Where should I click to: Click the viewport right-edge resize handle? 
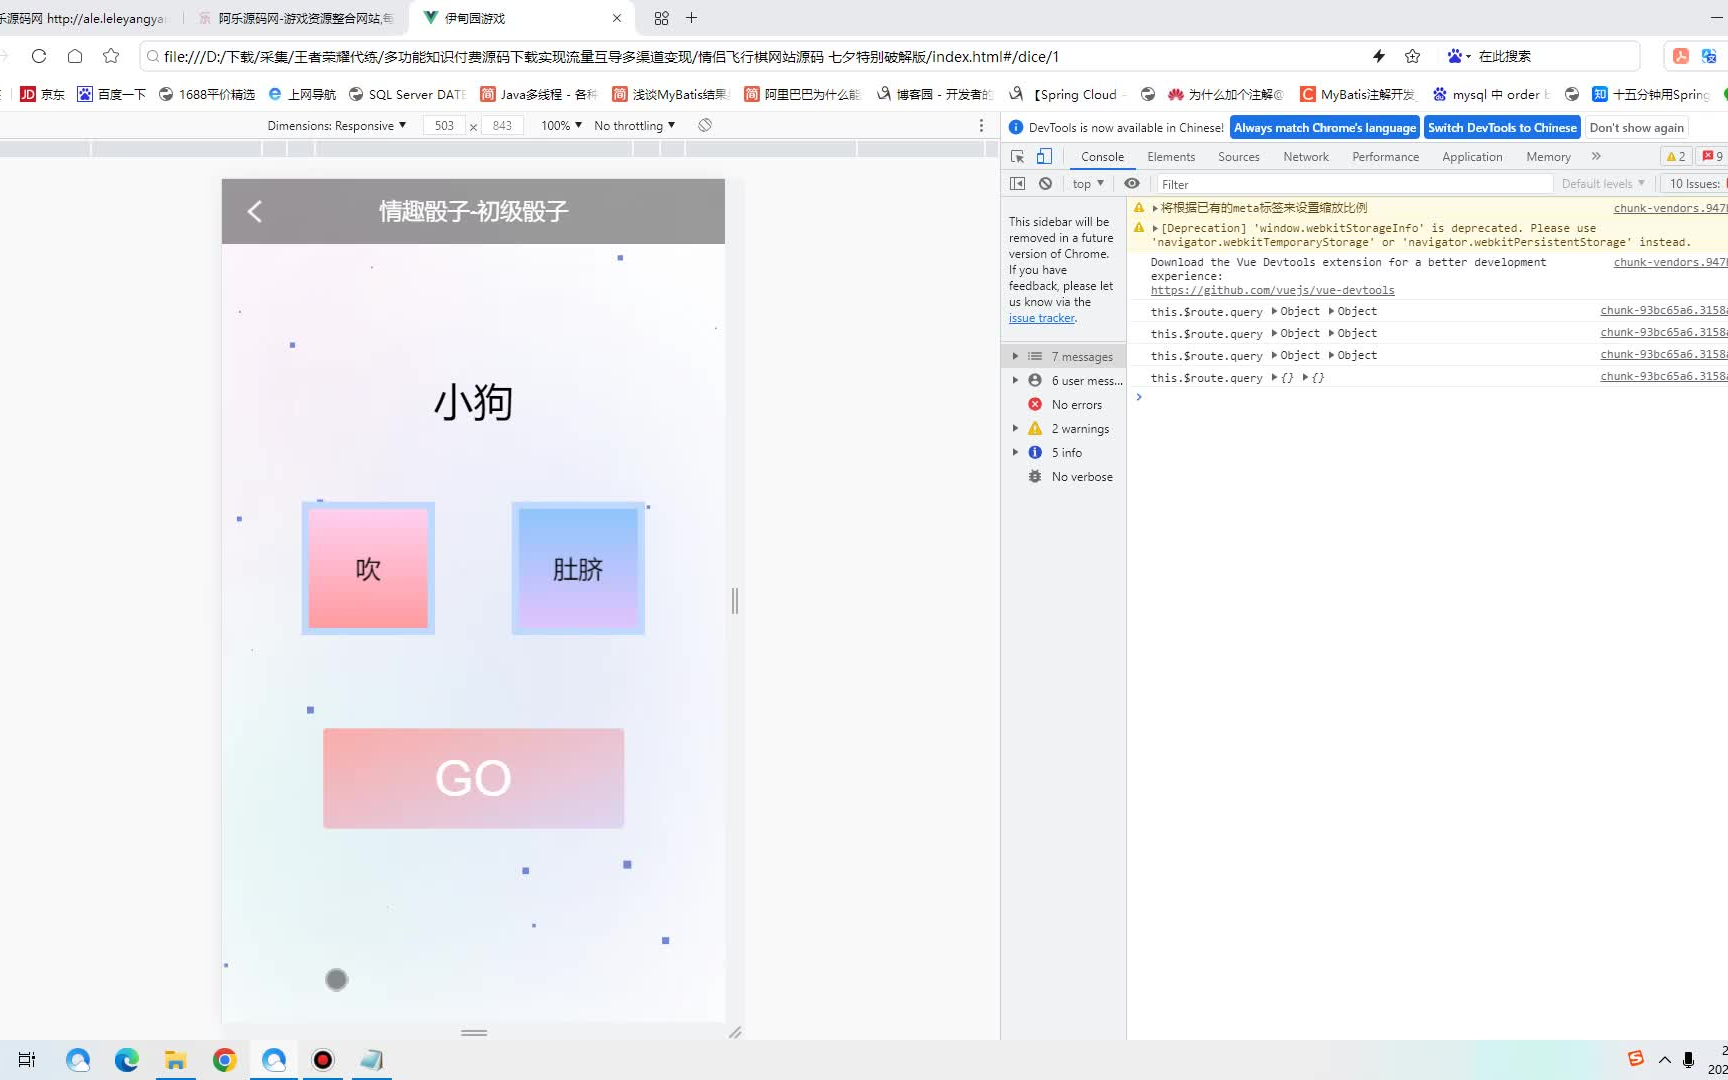click(735, 601)
